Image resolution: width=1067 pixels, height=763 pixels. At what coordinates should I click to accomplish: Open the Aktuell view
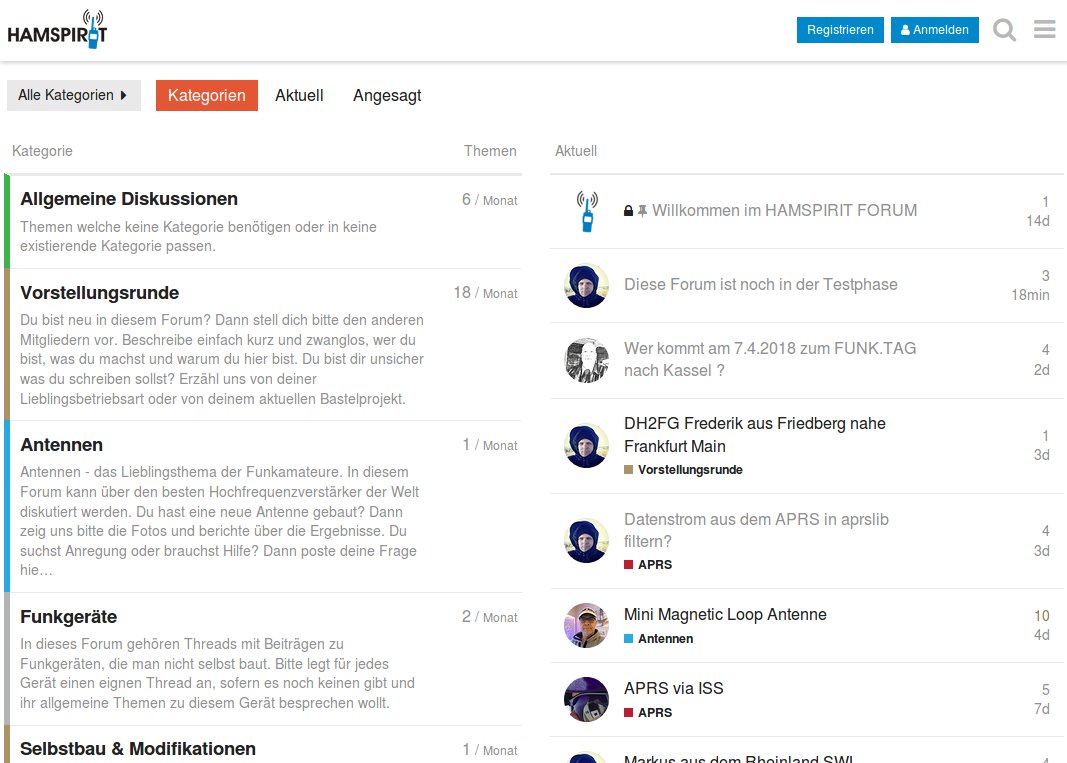(x=299, y=95)
